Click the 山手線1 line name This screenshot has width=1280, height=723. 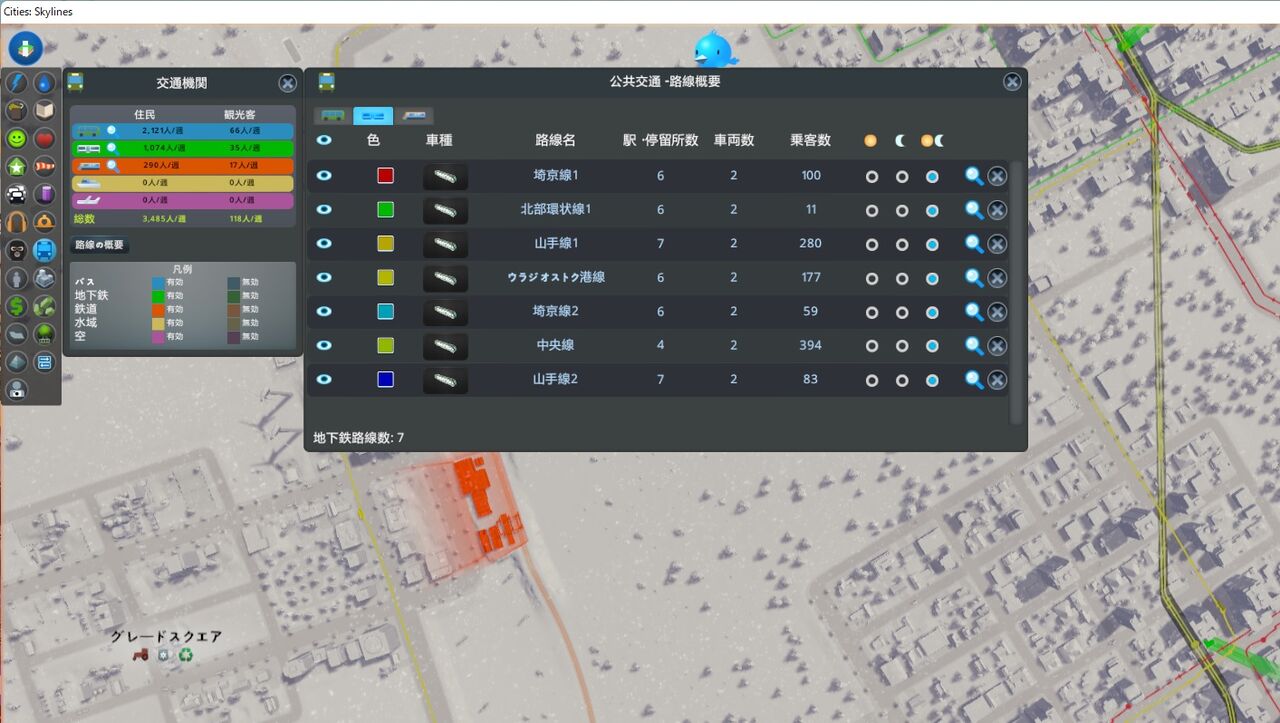555,244
